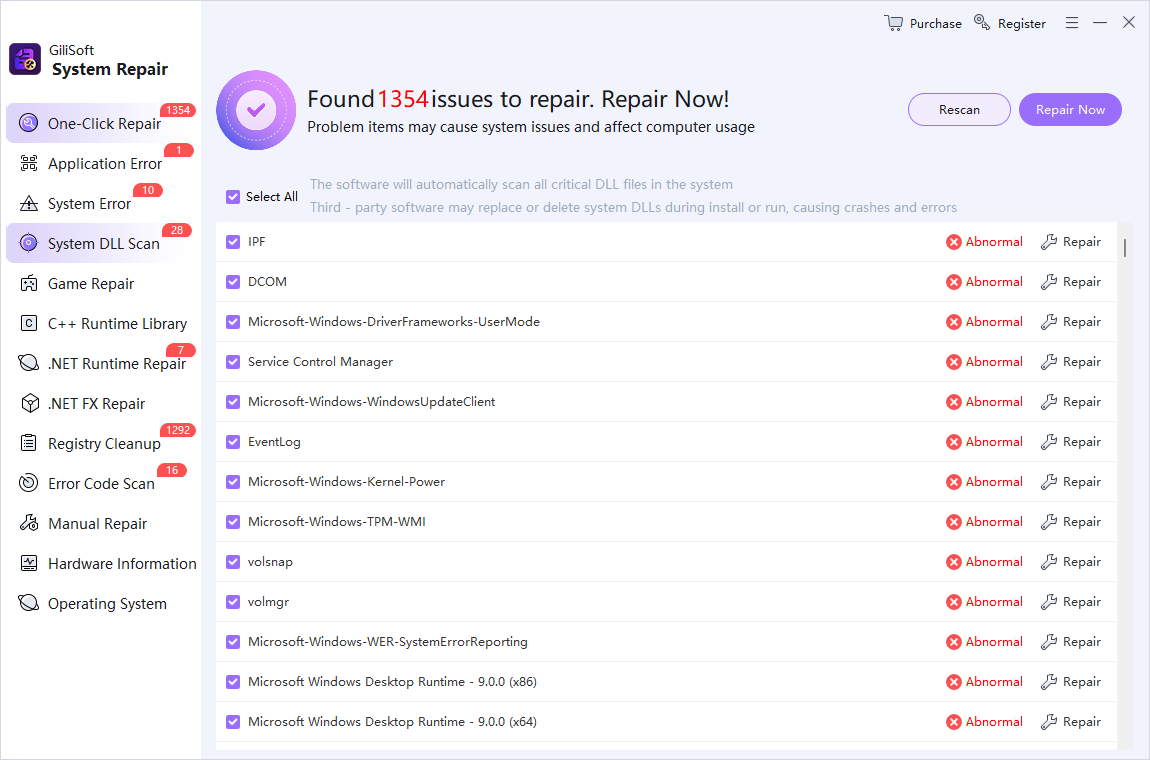Image resolution: width=1150 pixels, height=760 pixels.
Task: Click the Abnormal status text for volmgr
Action: 994,602
